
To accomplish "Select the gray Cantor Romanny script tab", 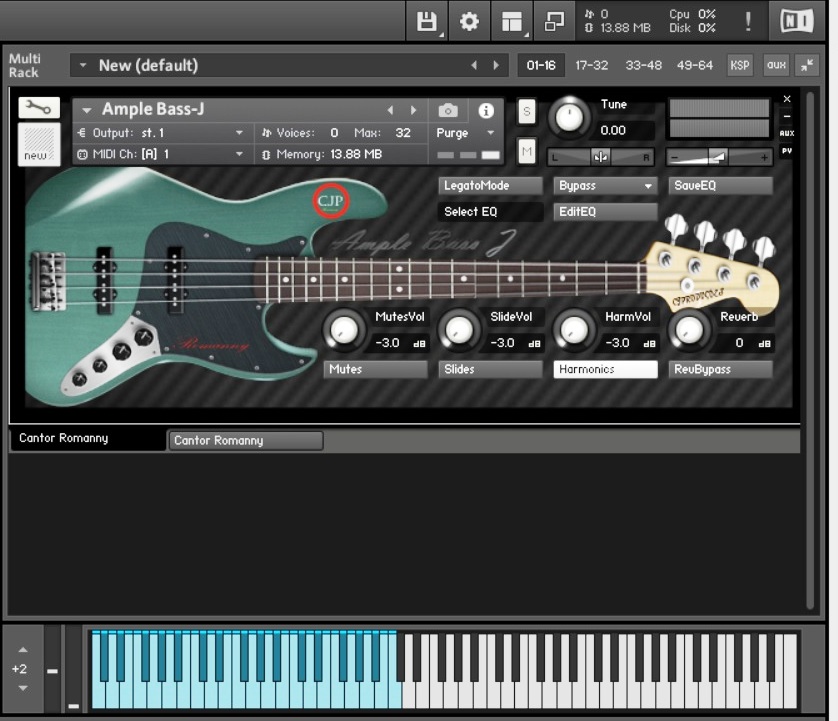I will click(x=246, y=440).
